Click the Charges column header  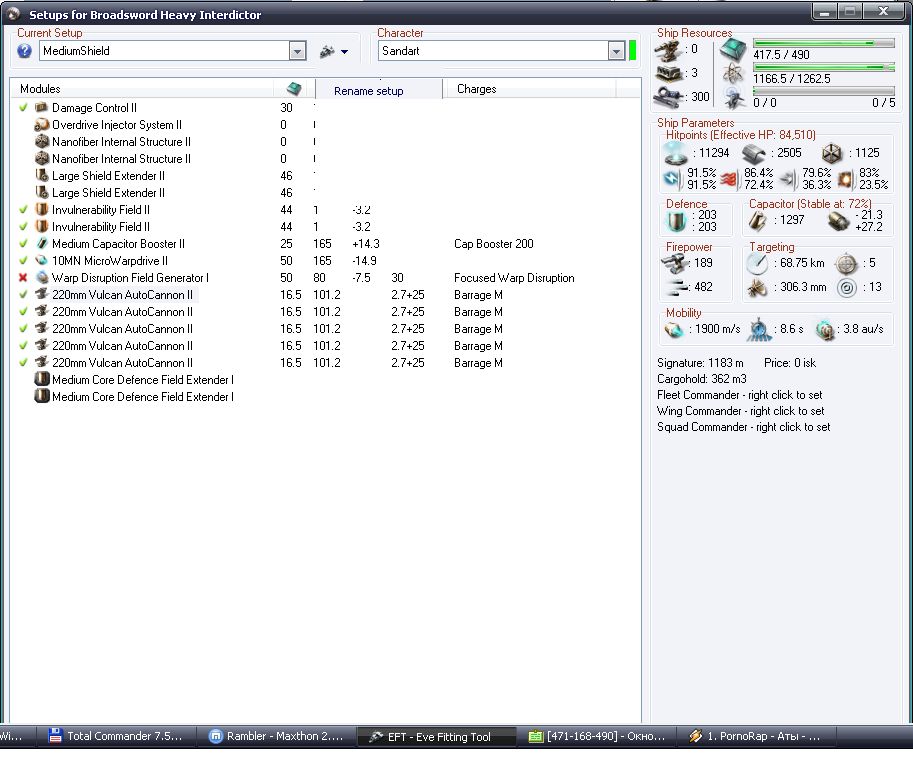tap(529, 89)
